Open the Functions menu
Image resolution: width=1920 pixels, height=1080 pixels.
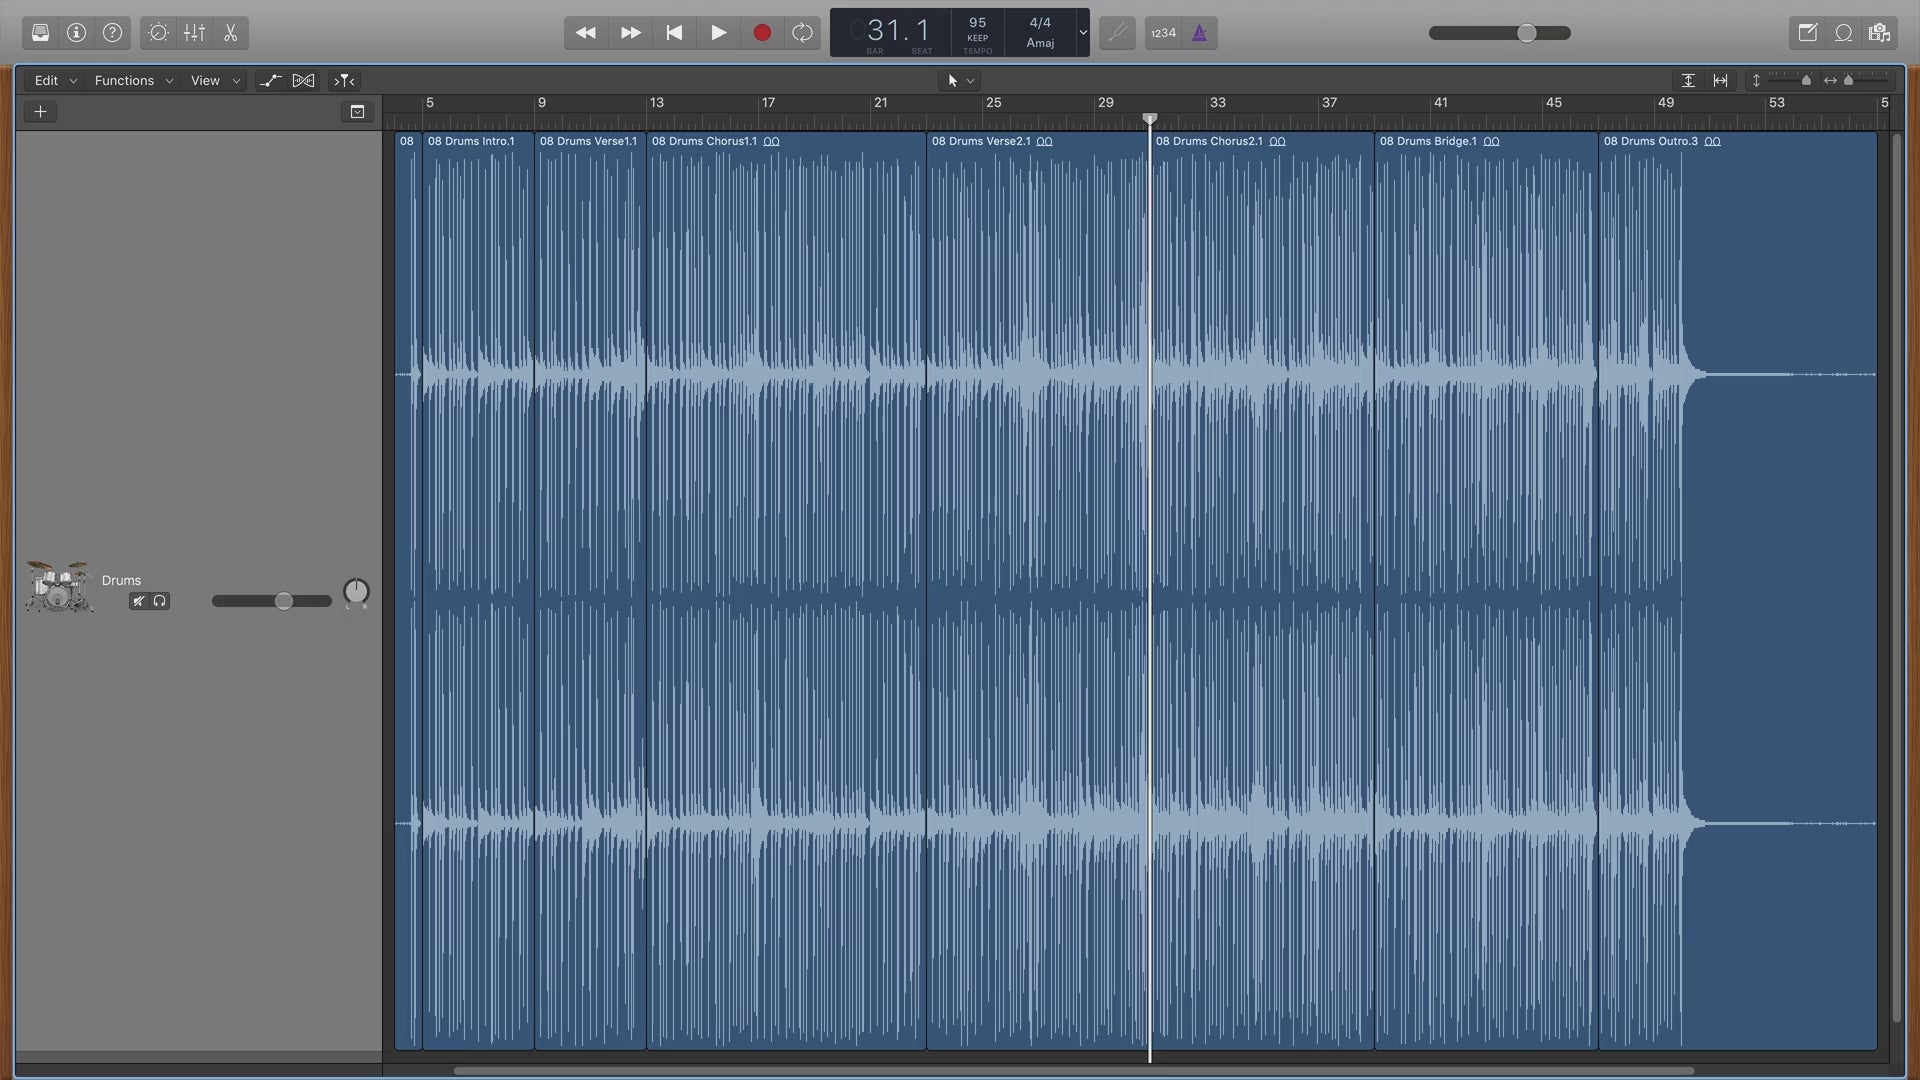tap(133, 81)
